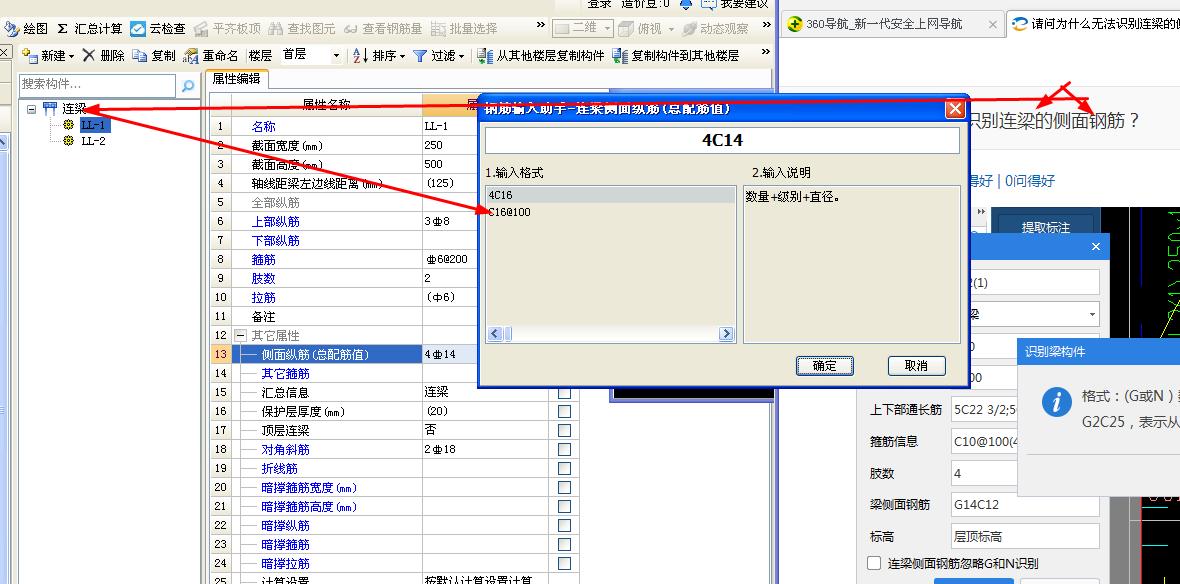Tick the checkbox in 保护层厚度 row
The height and width of the screenshot is (584, 1180).
(x=564, y=412)
